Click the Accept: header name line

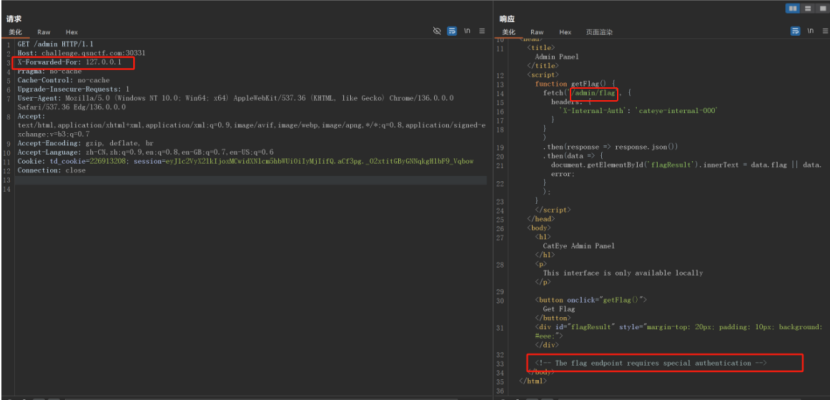[x=32, y=116]
